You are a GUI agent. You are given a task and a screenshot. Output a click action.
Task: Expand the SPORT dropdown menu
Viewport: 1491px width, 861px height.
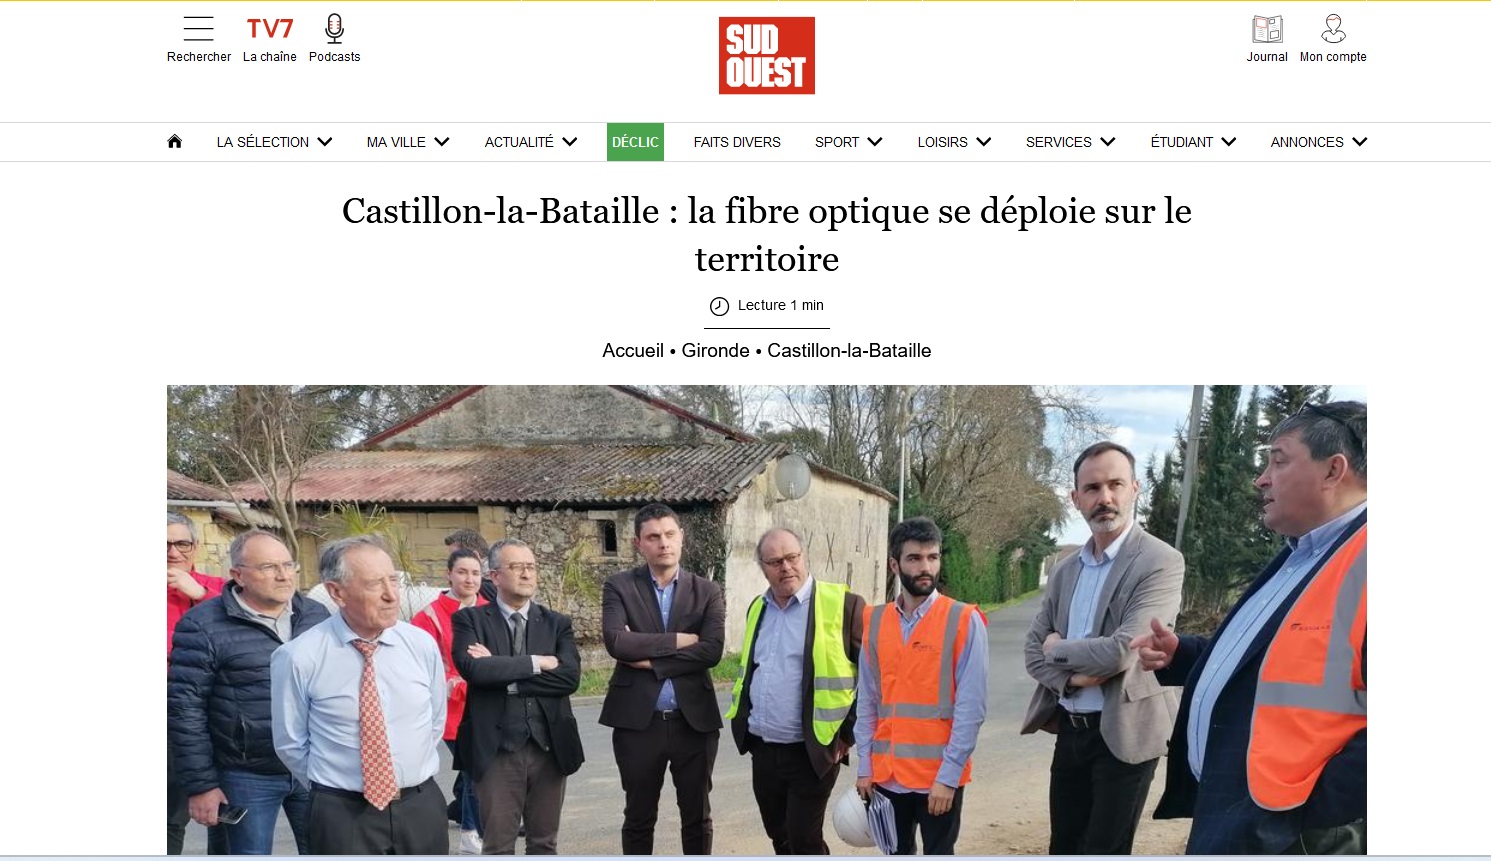tap(849, 142)
